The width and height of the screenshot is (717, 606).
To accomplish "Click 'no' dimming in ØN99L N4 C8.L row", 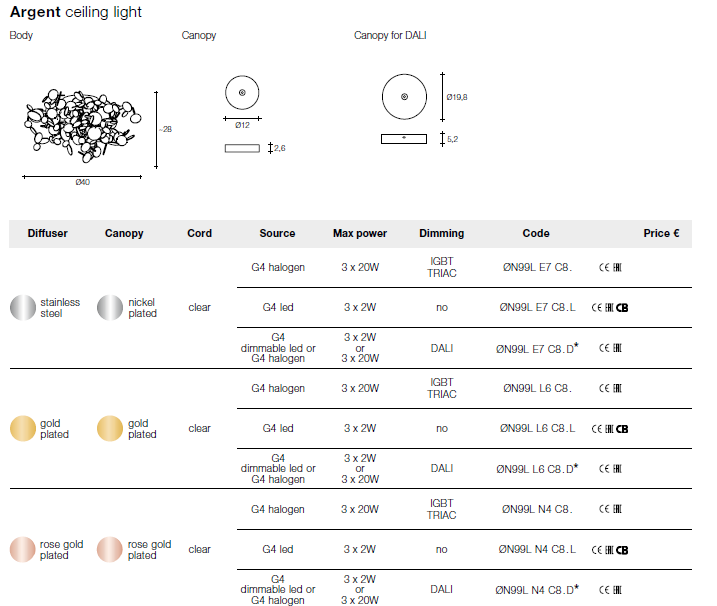I will coord(442,549).
